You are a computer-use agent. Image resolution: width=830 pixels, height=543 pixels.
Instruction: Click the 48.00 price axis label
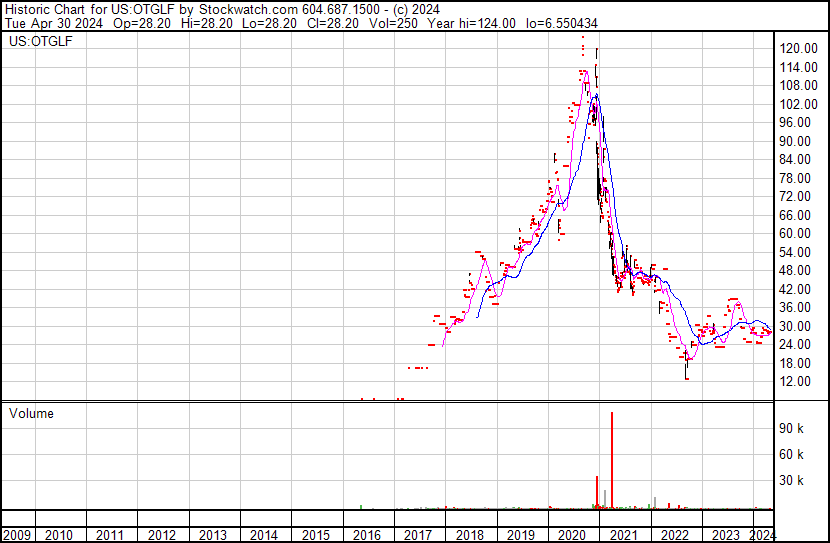(x=796, y=270)
